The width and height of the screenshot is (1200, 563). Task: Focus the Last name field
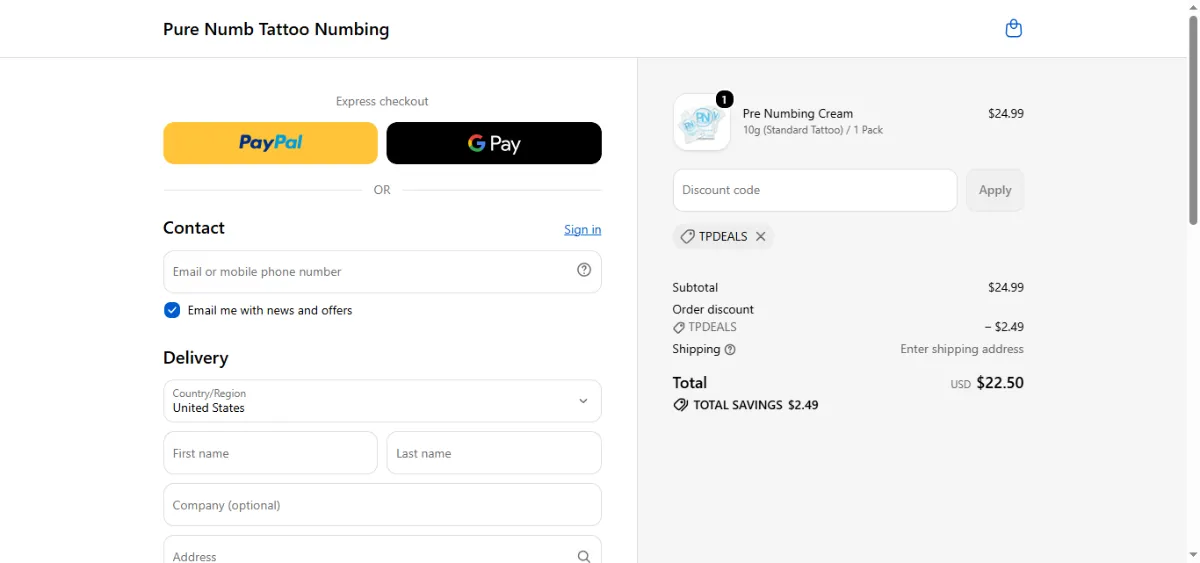pos(494,453)
